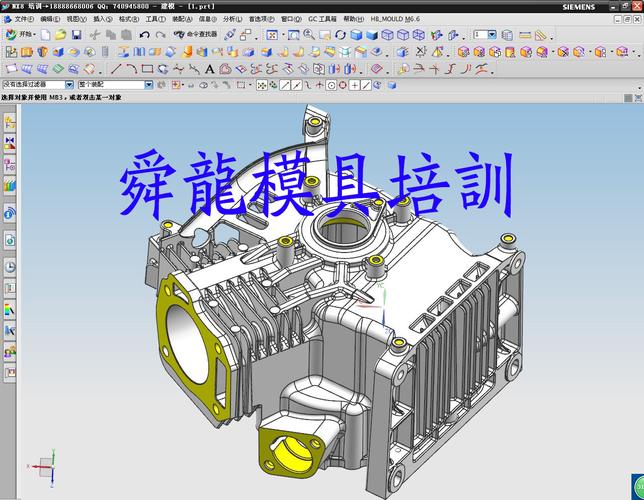Open the 视图(V) View menu
Image resolution: width=644 pixels, height=500 pixels.
tap(76, 19)
